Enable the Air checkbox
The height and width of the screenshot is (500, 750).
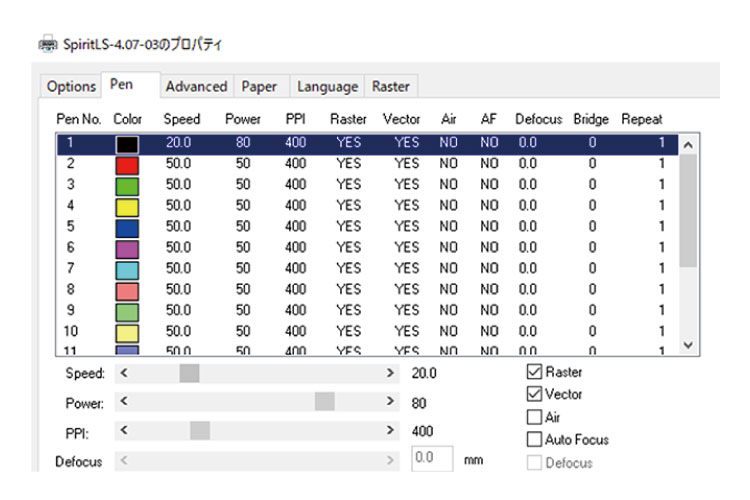(x=534, y=417)
